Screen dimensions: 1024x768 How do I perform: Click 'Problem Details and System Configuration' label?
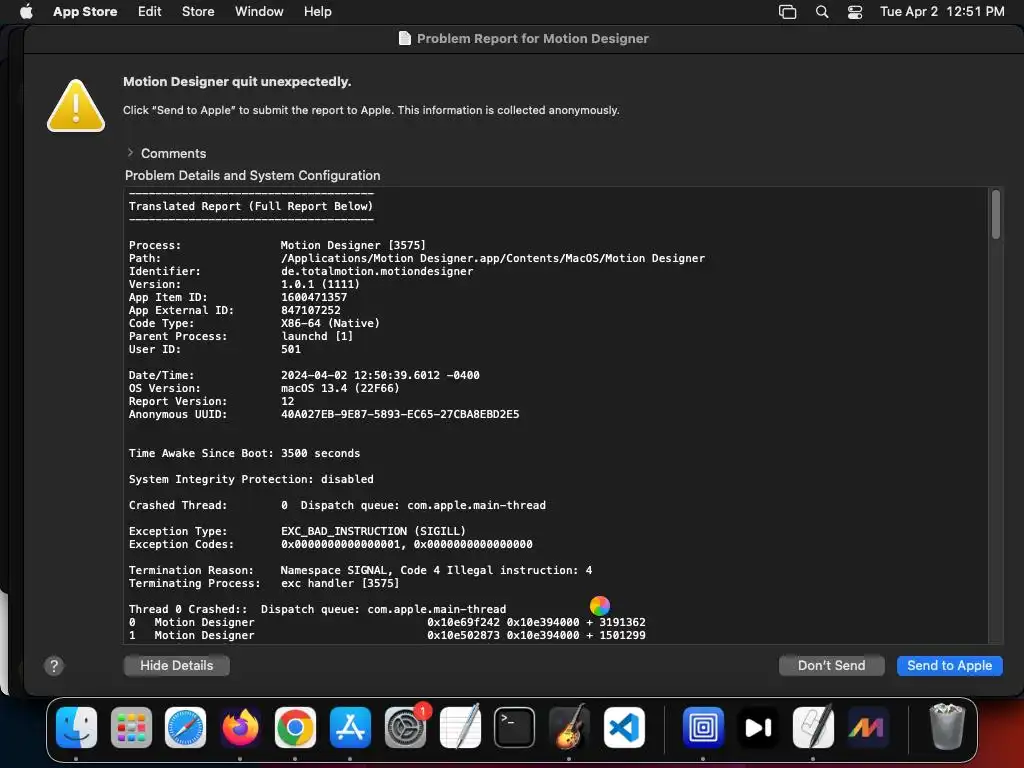pyautogui.click(x=252, y=175)
